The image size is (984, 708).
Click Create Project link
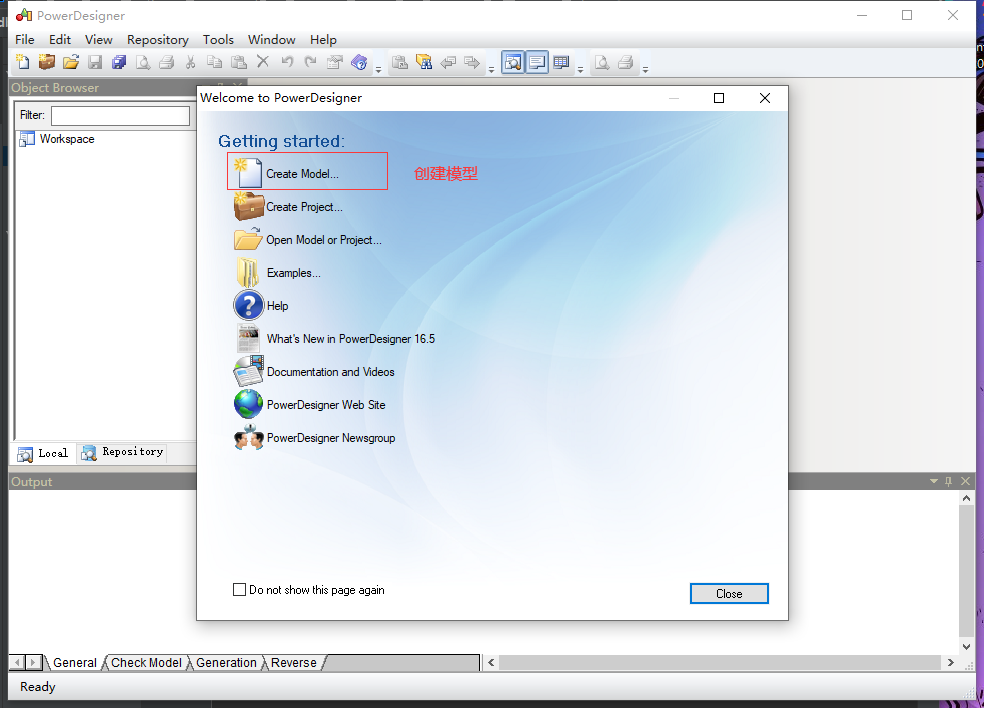(x=304, y=206)
